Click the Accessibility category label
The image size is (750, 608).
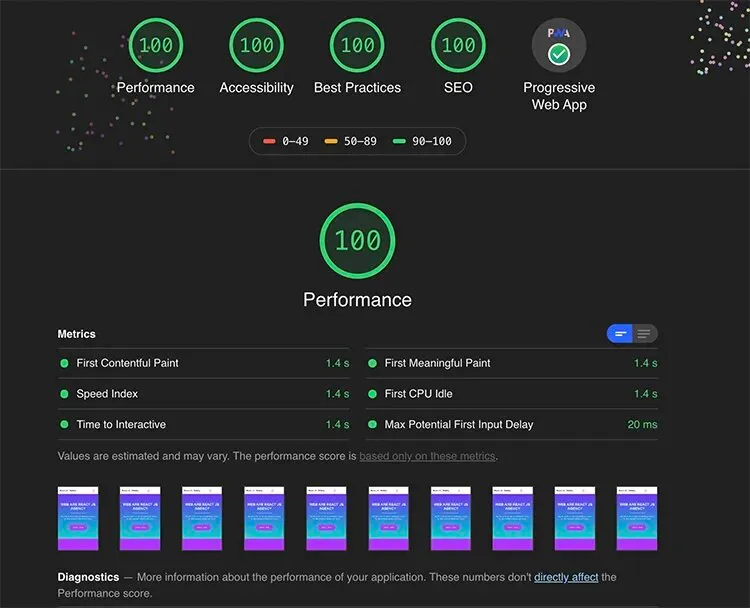256,88
